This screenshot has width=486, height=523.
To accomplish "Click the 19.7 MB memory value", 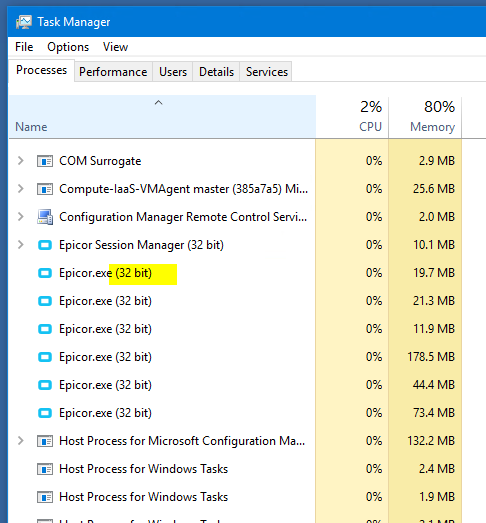I will point(434,273).
